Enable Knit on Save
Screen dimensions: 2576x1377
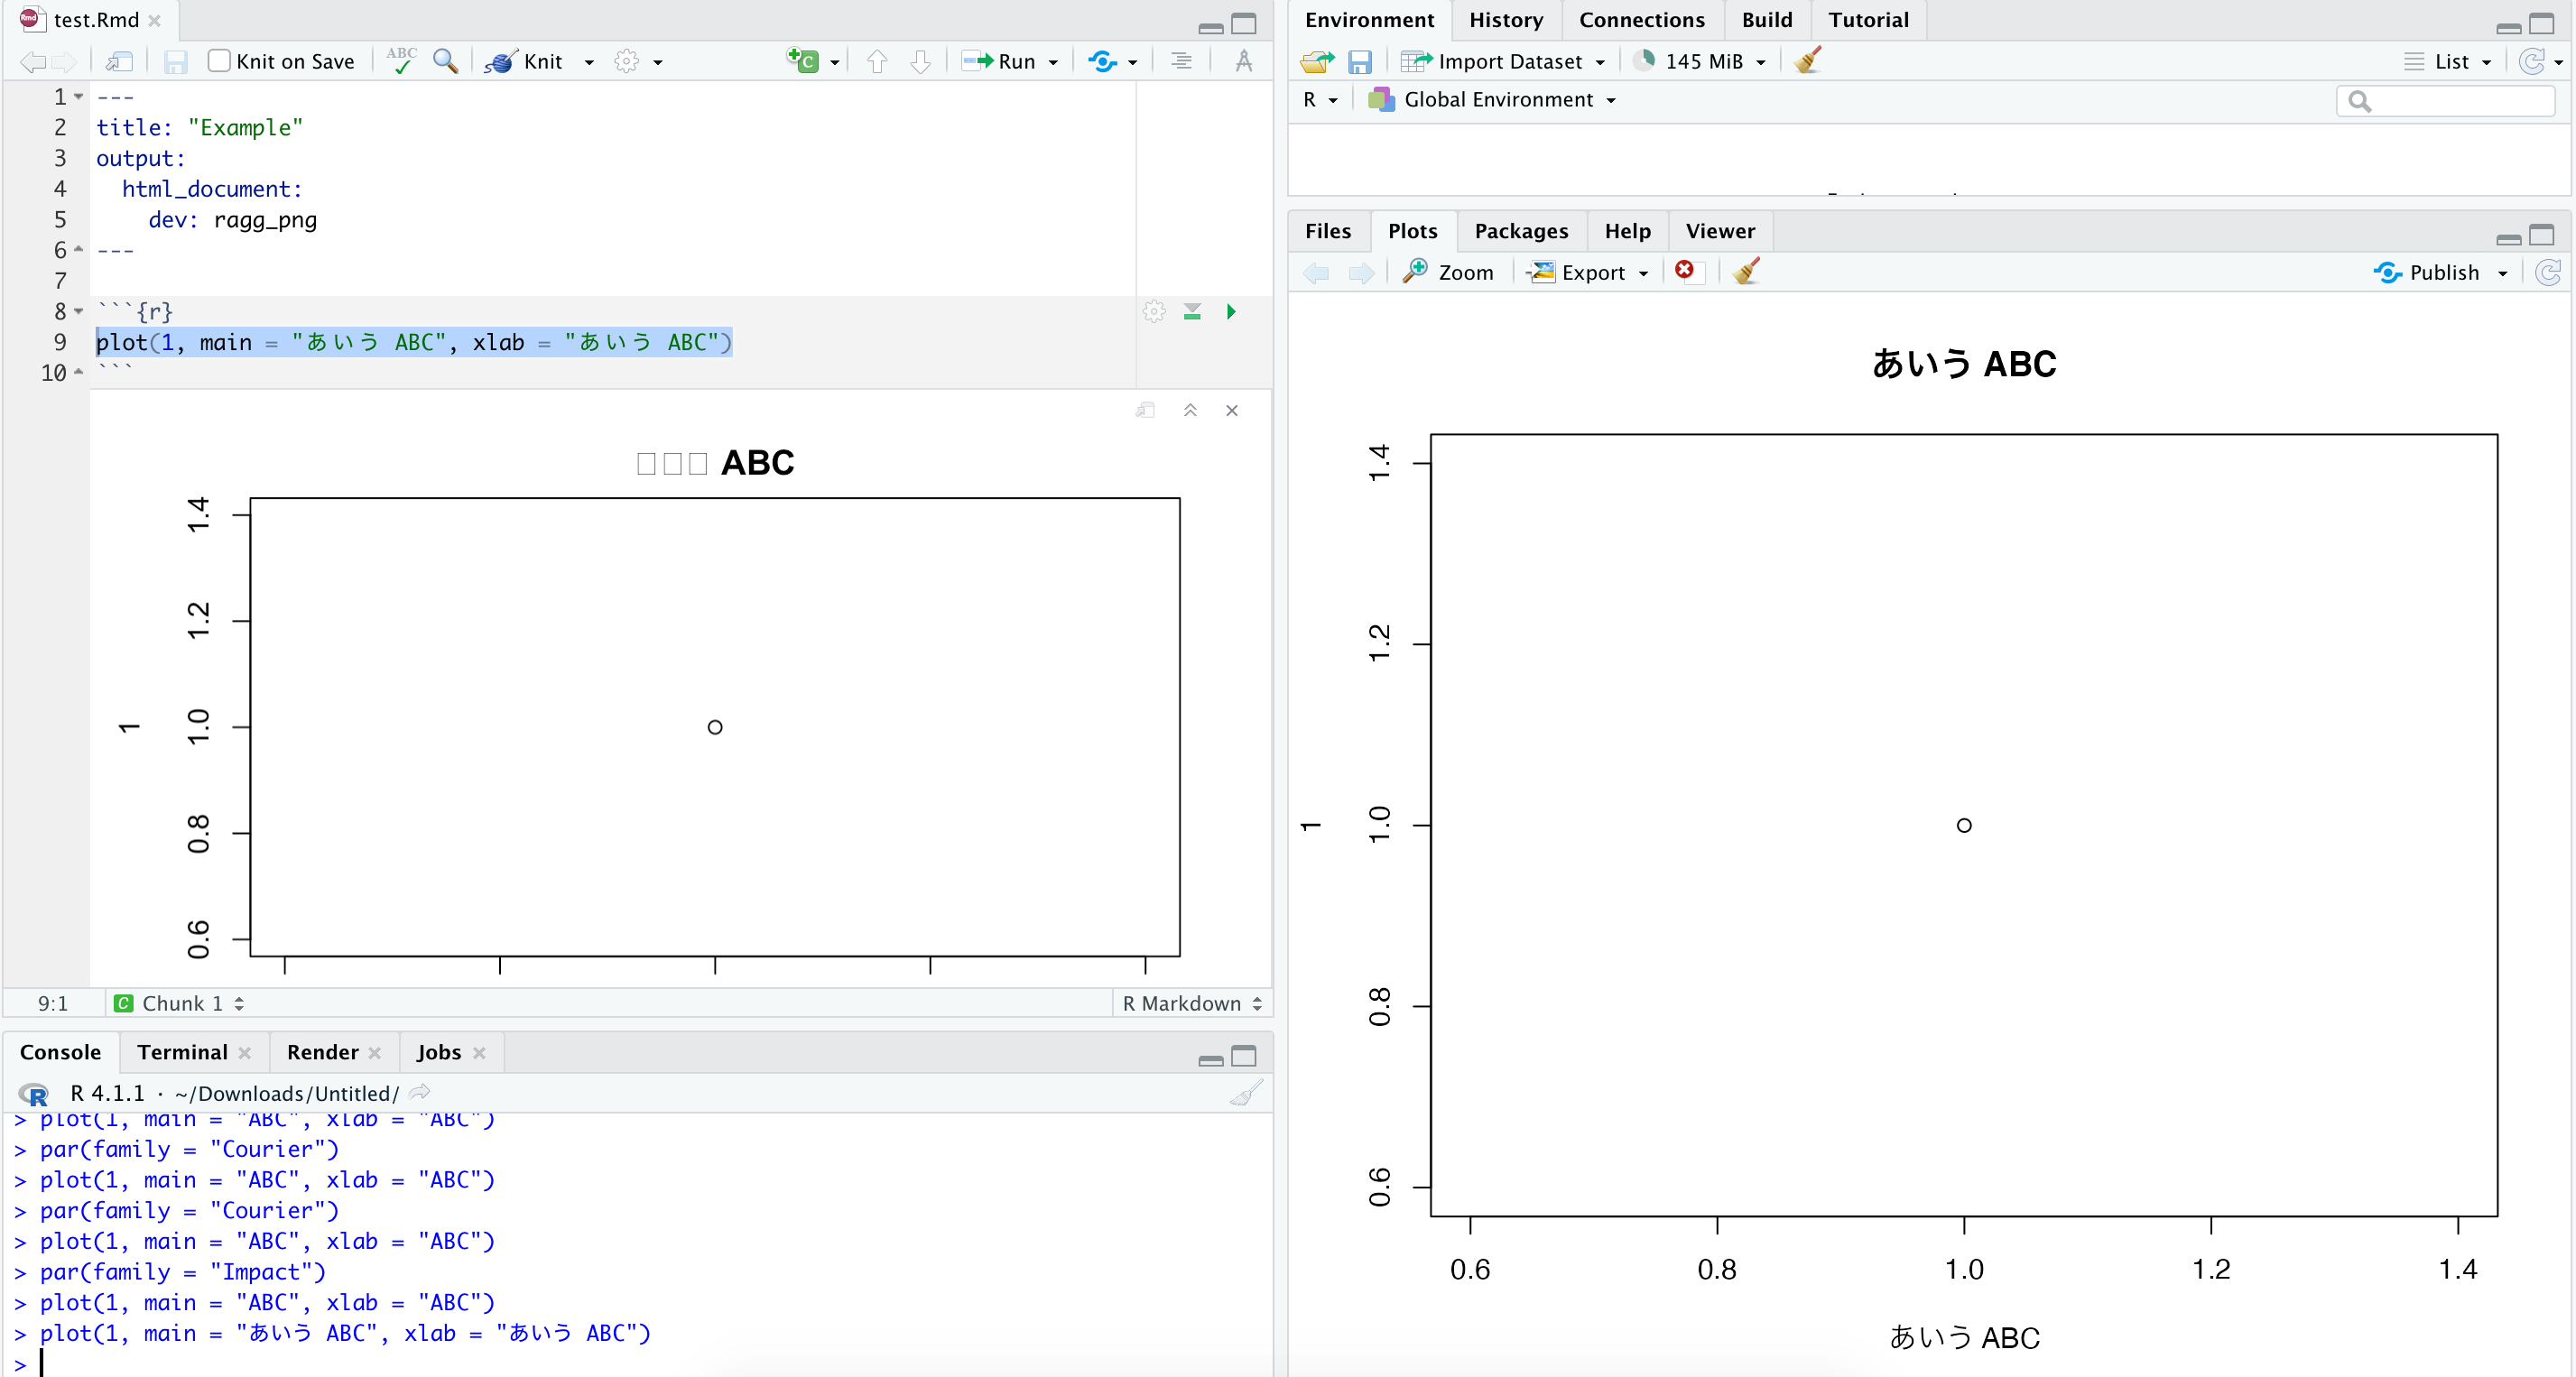point(219,60)
